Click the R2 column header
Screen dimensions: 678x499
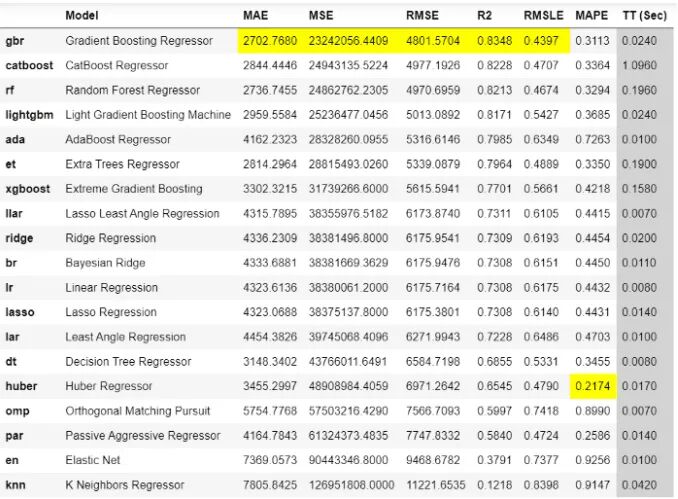coord(484,16)
